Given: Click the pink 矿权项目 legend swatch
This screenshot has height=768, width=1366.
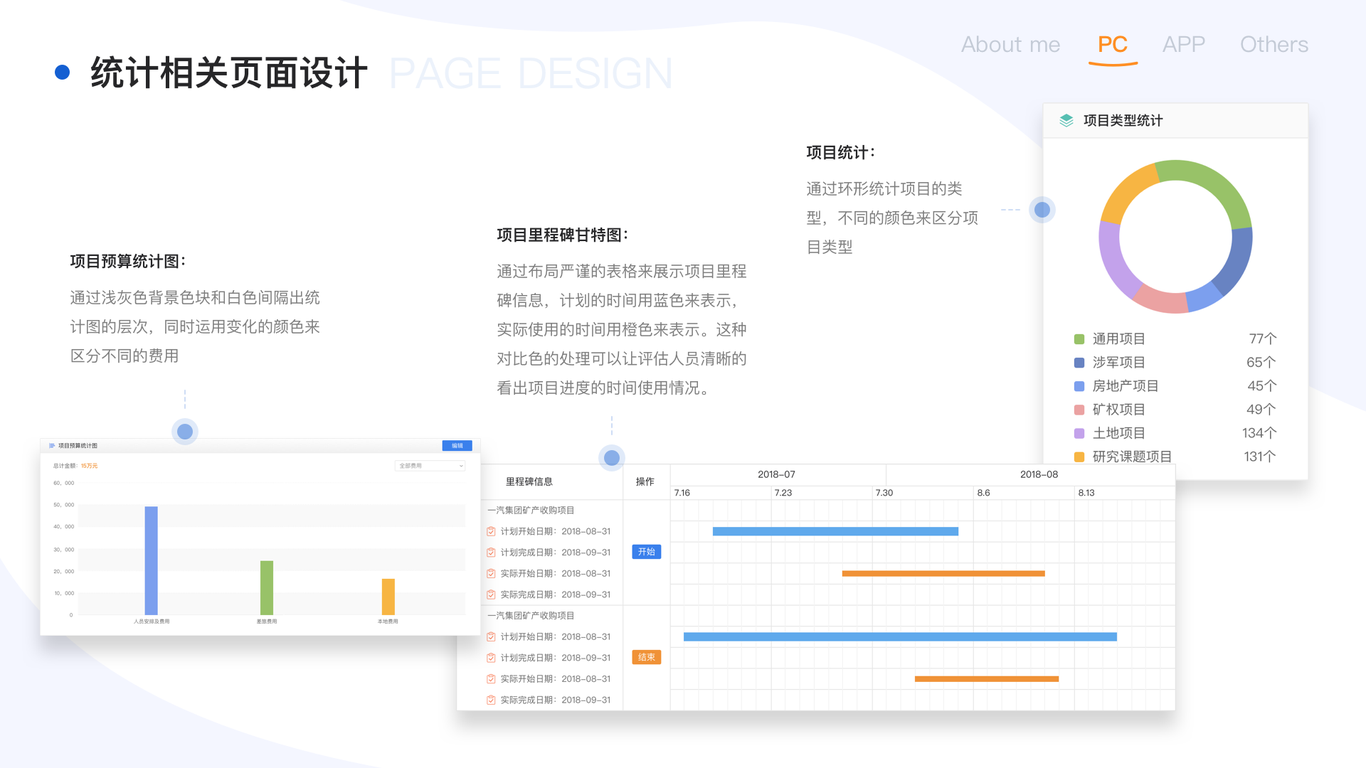Looking at the screenshot, I should (x=1079, y=409).
